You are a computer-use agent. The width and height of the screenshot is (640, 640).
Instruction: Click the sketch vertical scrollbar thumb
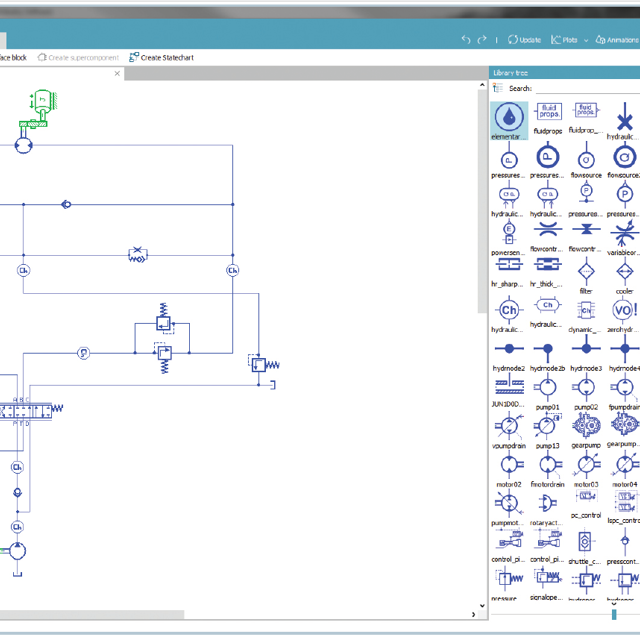coord(482,201)
